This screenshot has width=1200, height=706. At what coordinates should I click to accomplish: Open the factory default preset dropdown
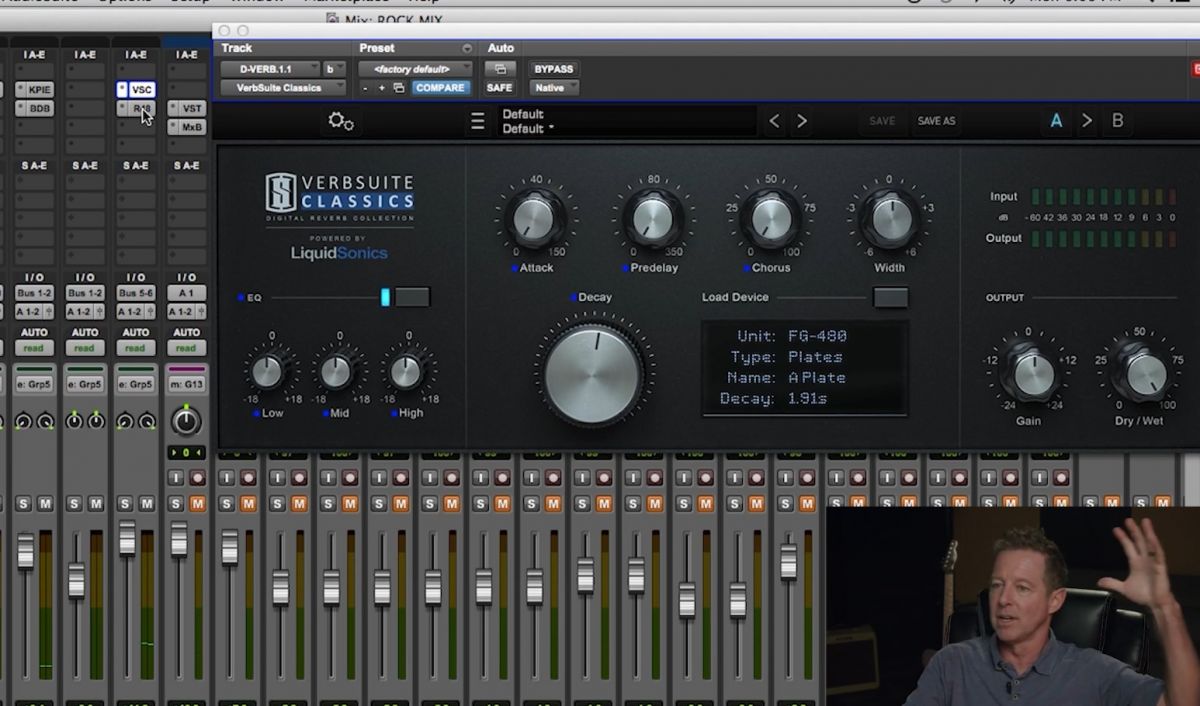[x=414, y=68]
